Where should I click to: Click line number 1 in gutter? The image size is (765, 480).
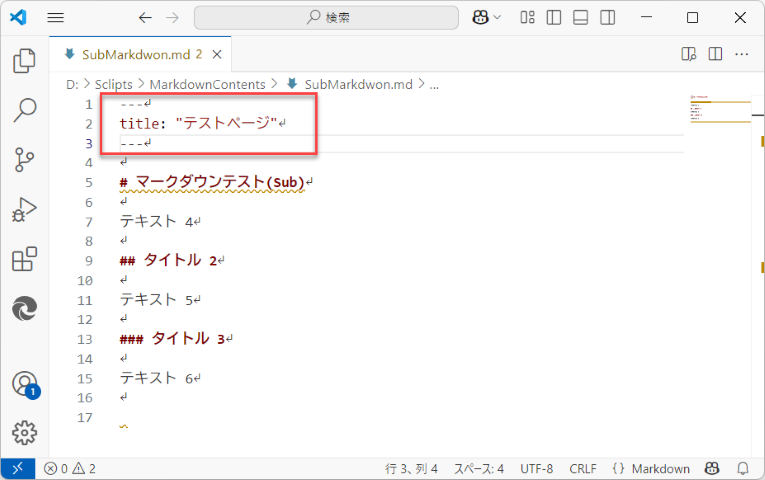click(x=89, y=104)
